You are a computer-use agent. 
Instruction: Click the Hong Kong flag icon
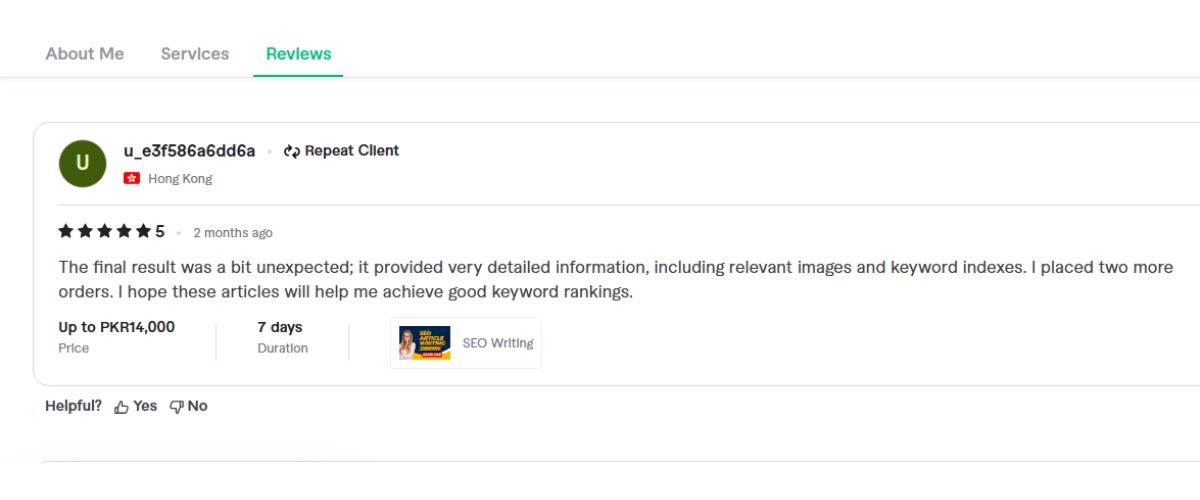[131, 179]
